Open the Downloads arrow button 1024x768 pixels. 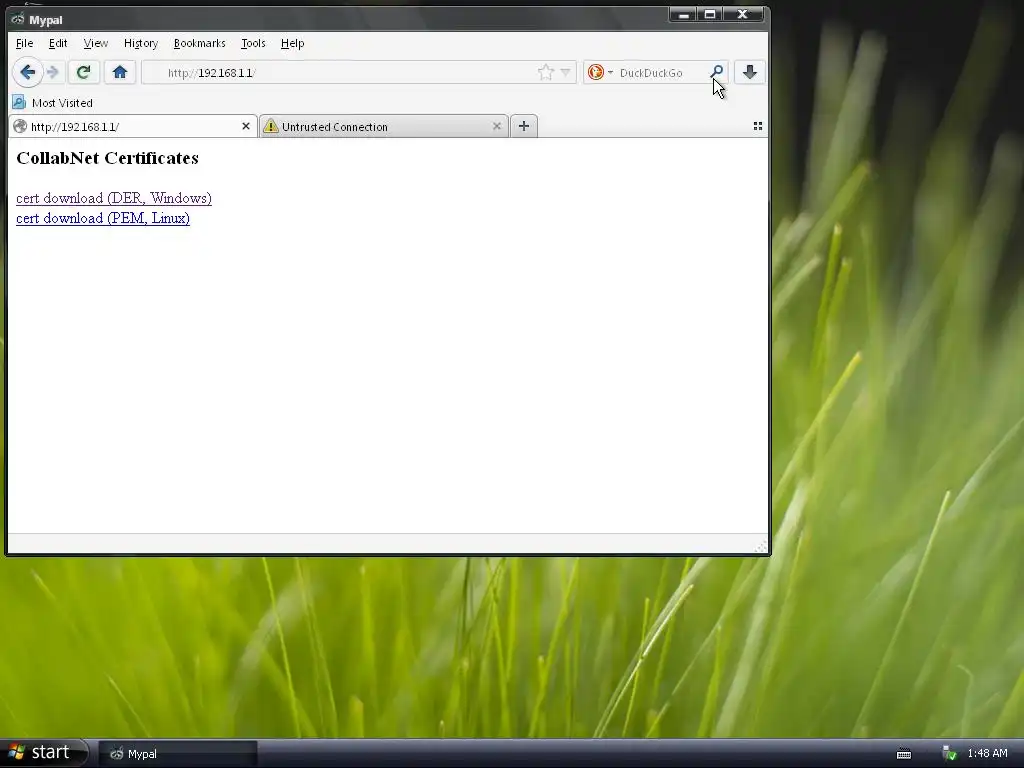pyautogui.click(x=750, y=72)
